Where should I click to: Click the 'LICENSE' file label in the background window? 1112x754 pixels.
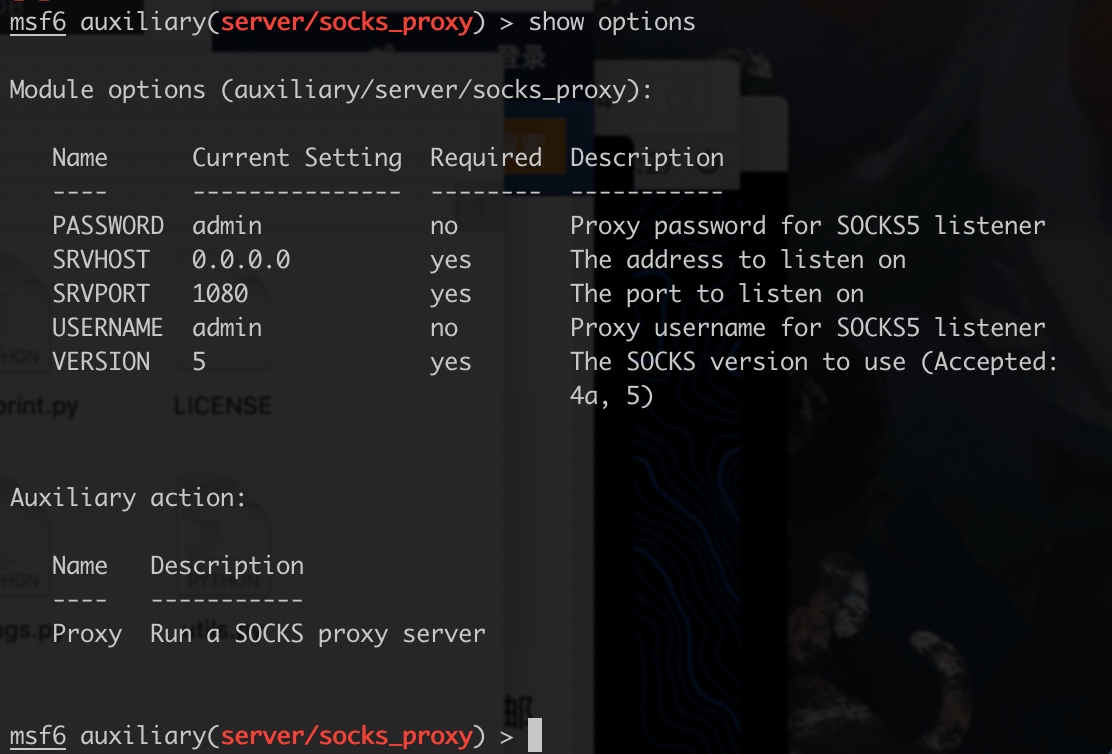point(223,406)
